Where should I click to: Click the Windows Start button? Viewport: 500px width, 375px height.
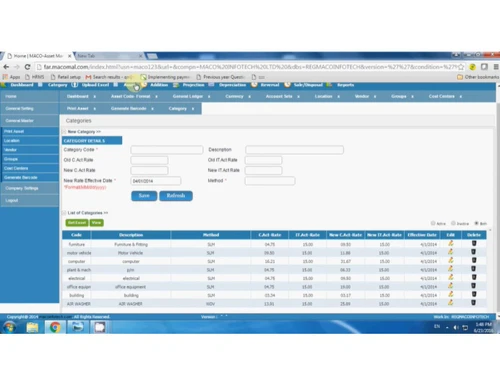(9, 327)
